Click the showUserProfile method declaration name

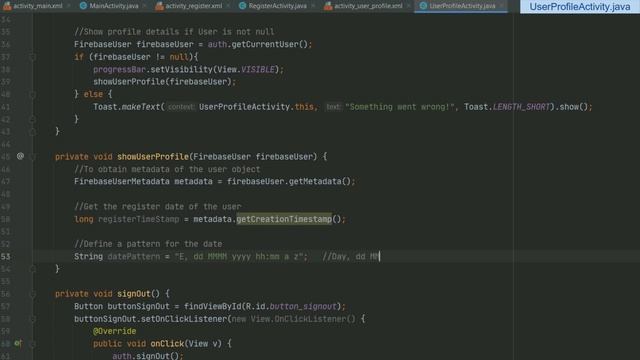click(x=153, y=157)
